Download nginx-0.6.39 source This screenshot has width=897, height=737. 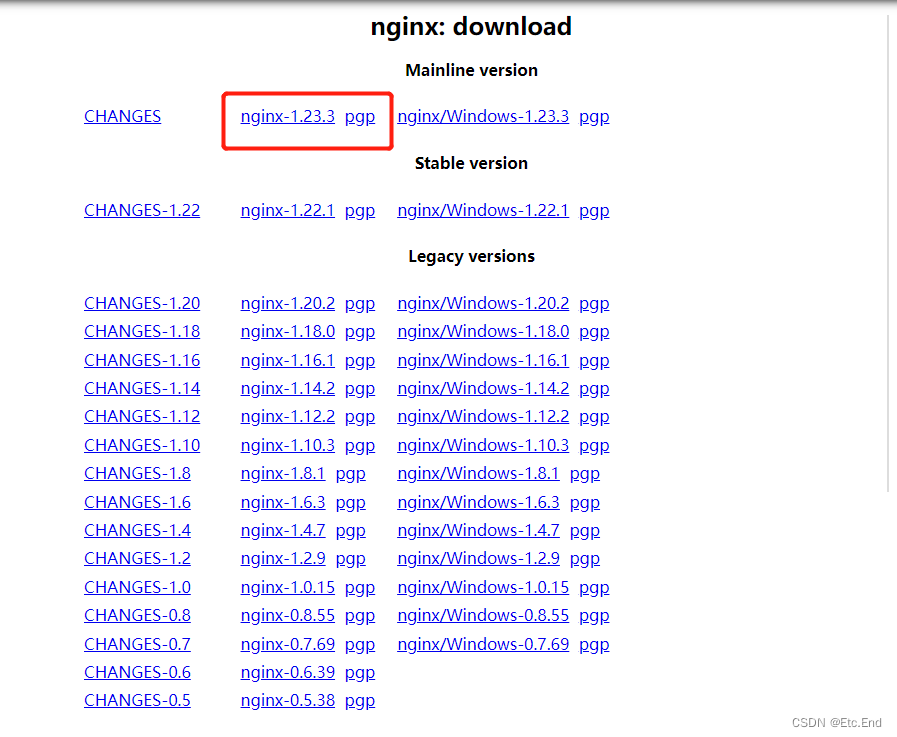point(288,672)
